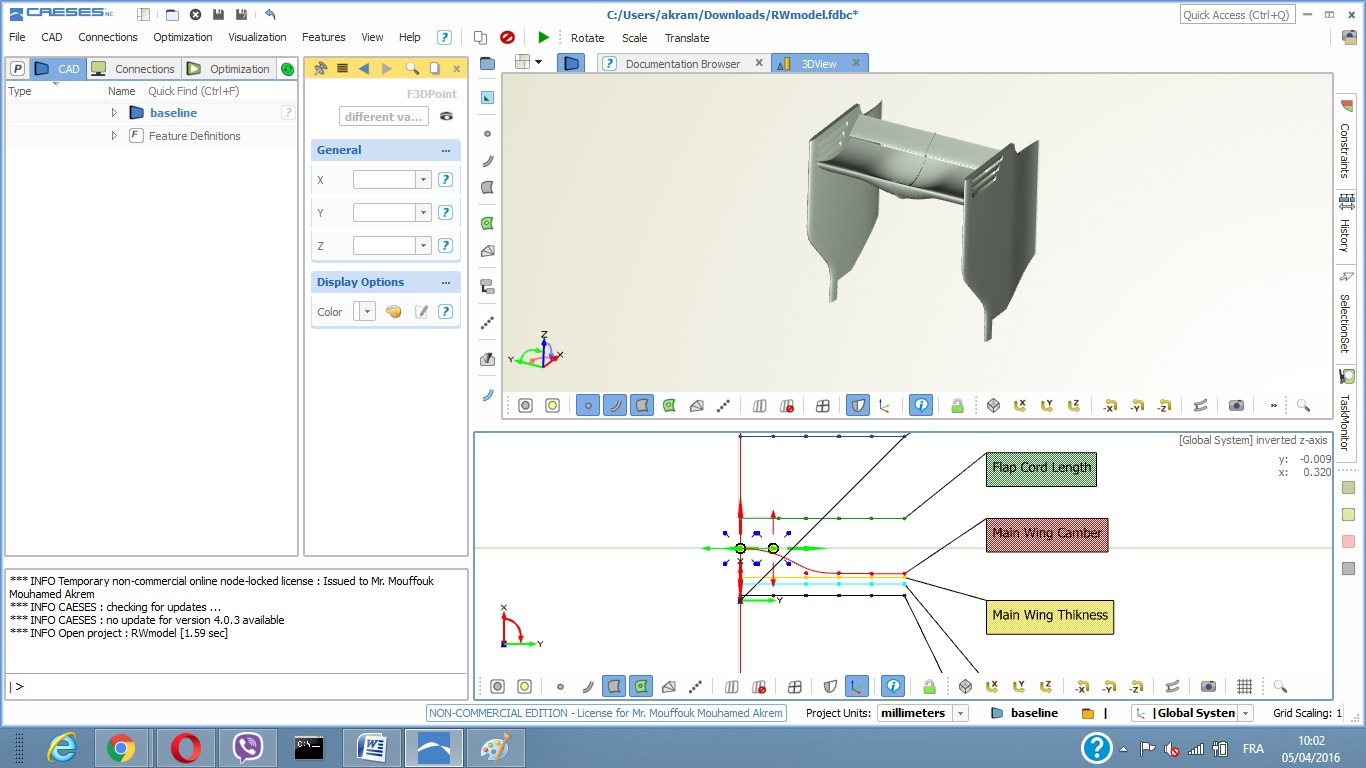Screen dimensions: 1366x768
Task: Toggle the information icon in upper 3D view toolbar
Action: pos(921,405)
